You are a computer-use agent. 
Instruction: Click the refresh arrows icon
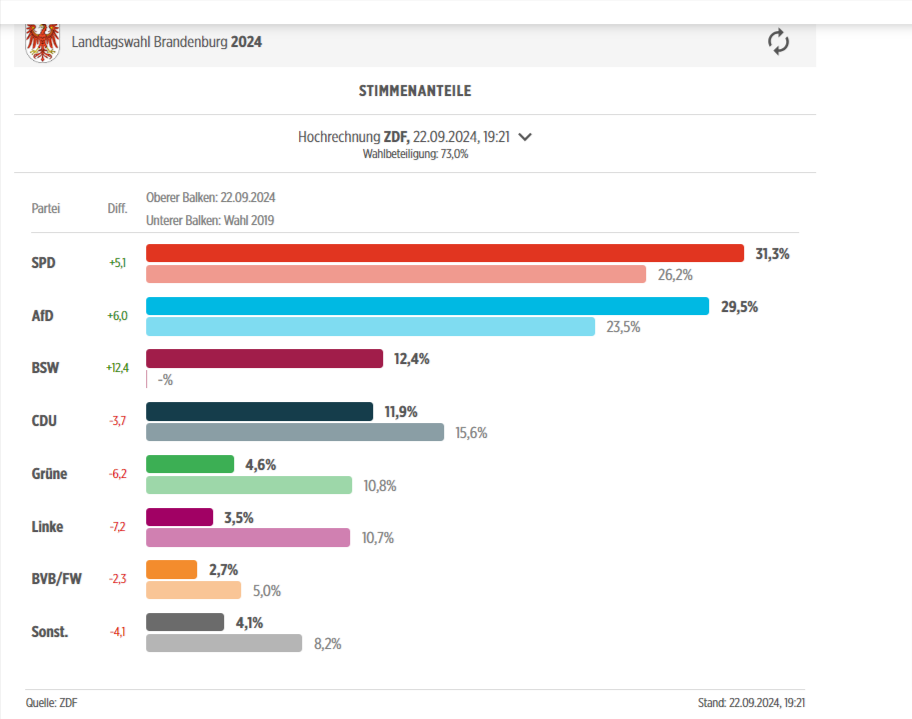[778, 42]
